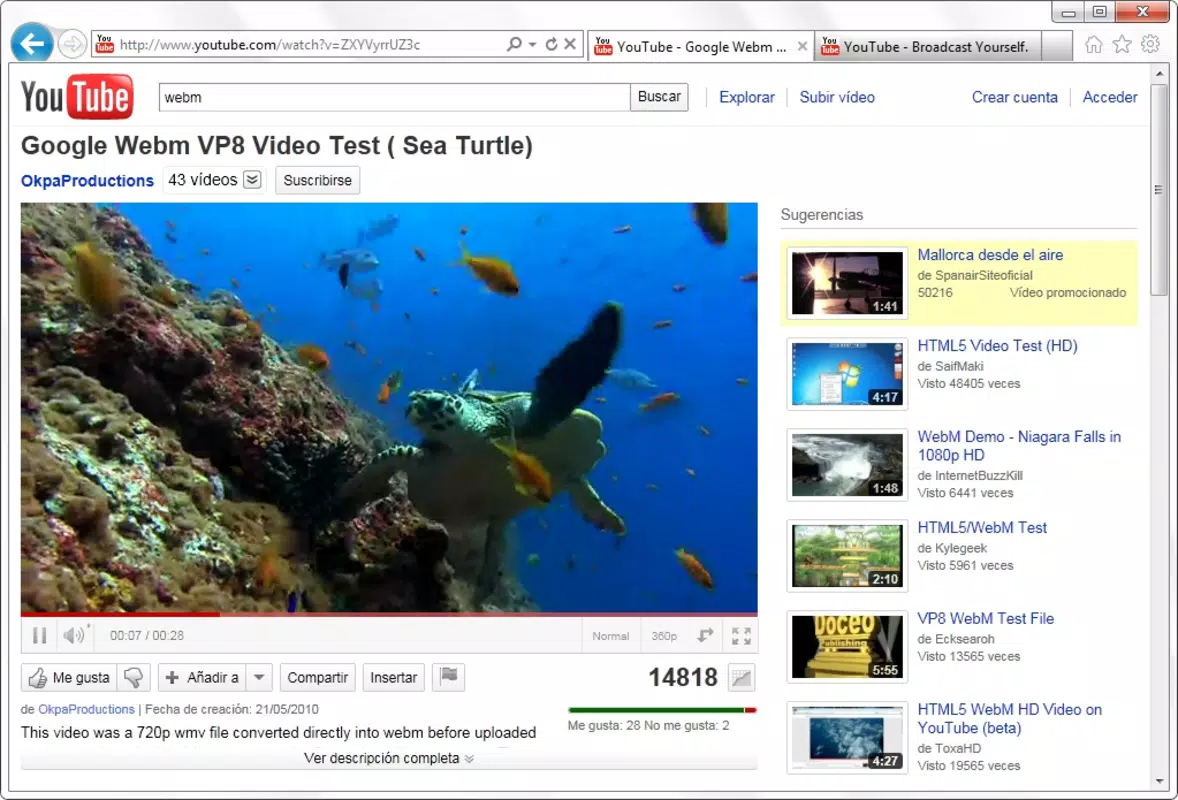Open HTML5 WebM HD Video on YouTube link
This screenshot has height=800, width=1178.
coord(1009,718)
